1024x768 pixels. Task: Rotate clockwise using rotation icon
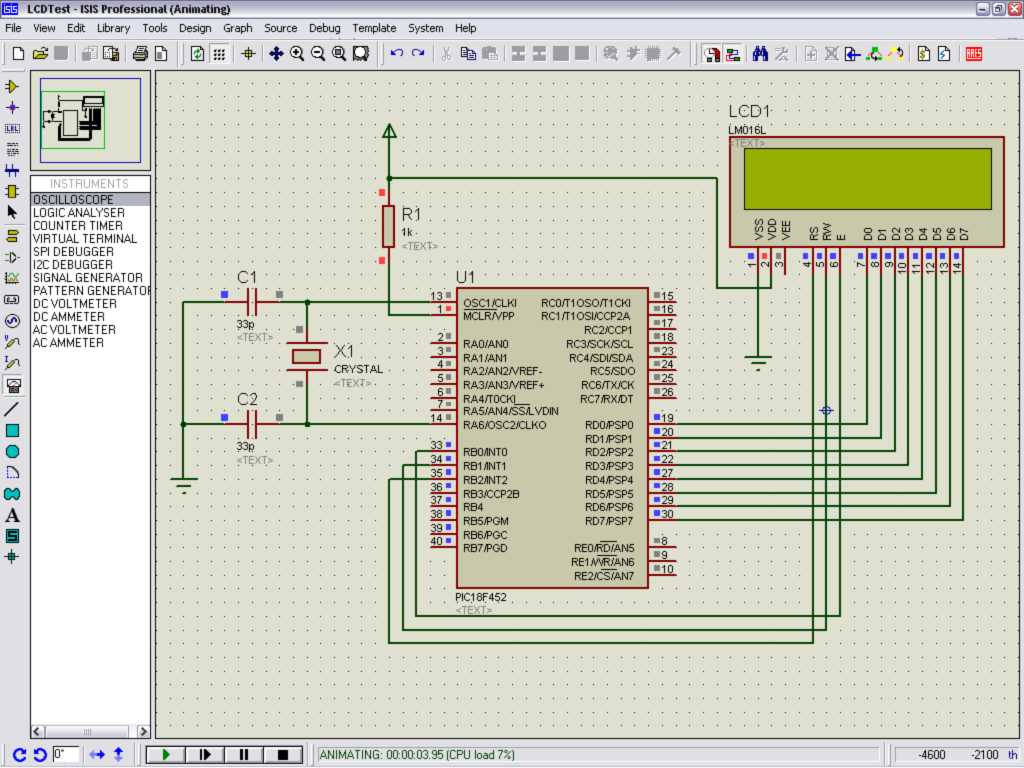click(x=19, y=755)
